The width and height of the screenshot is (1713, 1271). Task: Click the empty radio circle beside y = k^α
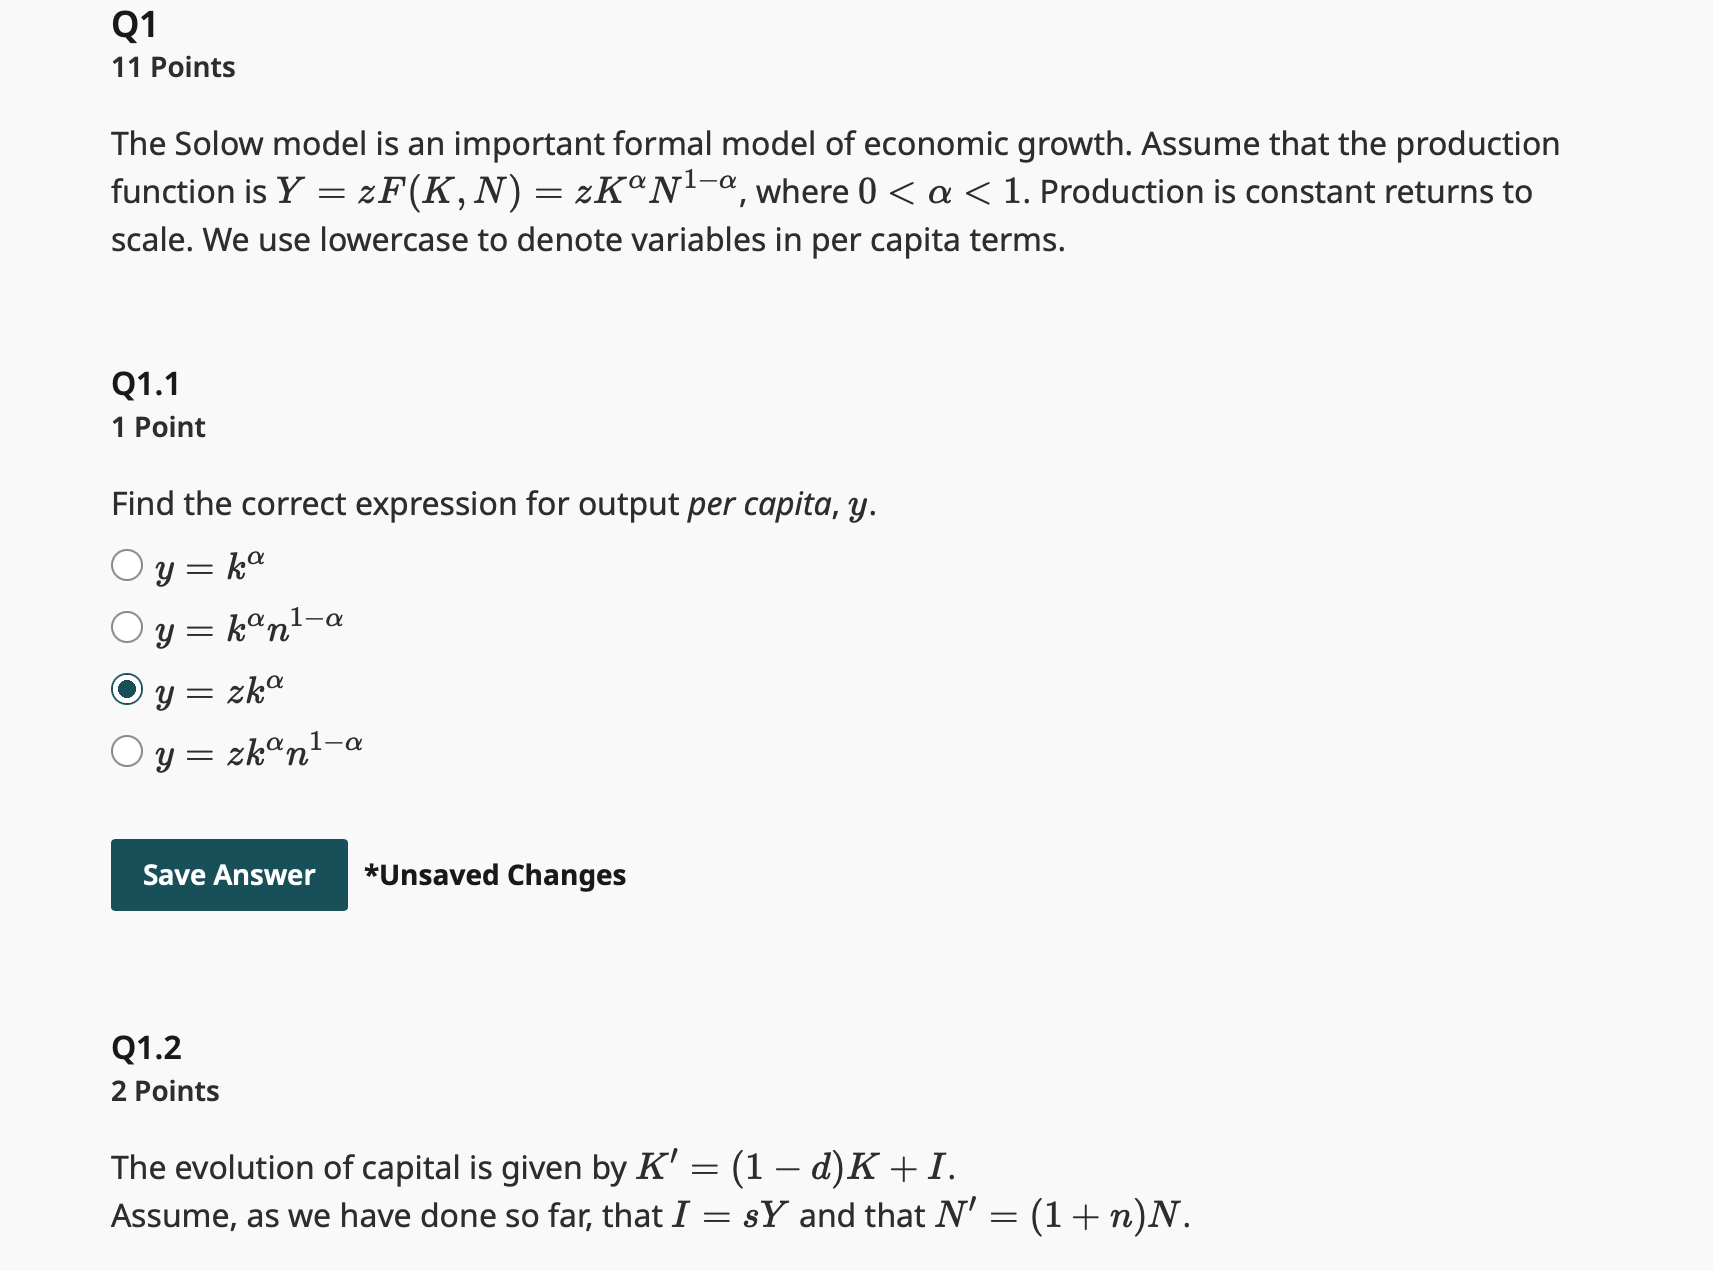click(127, 565)
